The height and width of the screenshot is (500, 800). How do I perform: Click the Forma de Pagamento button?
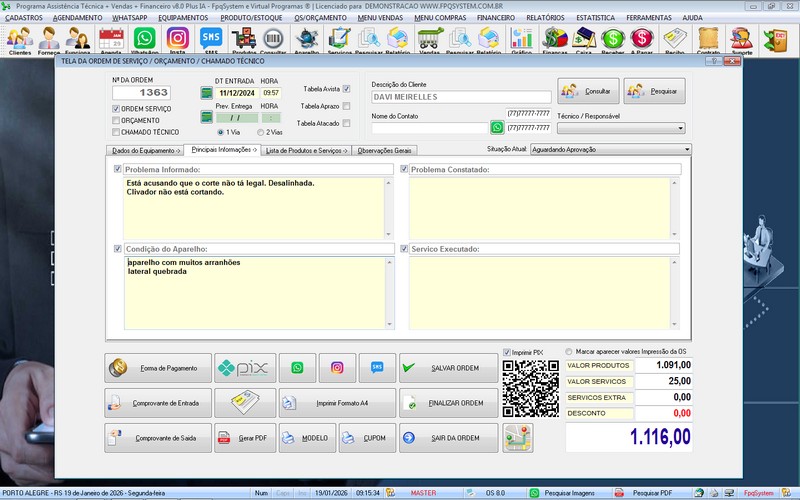click(158, 368)
